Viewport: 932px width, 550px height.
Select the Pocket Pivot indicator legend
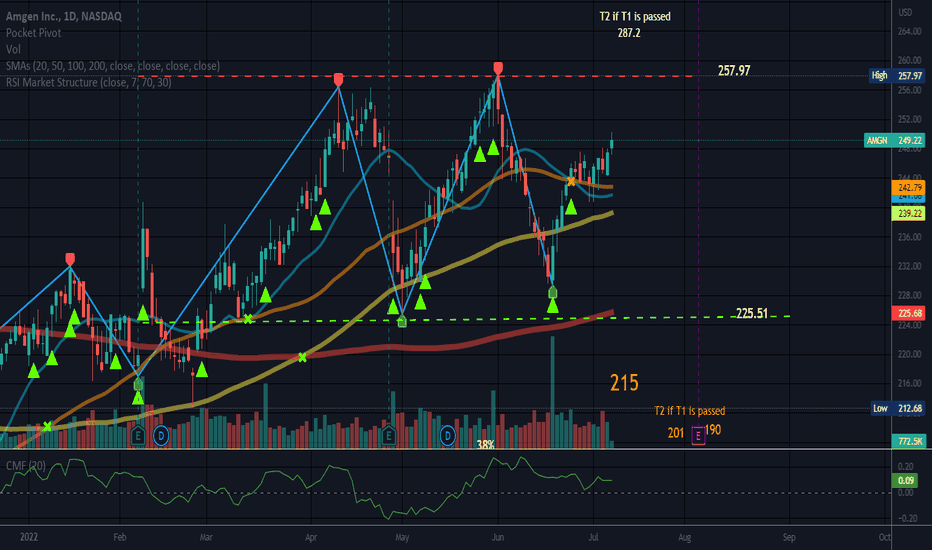33,33
